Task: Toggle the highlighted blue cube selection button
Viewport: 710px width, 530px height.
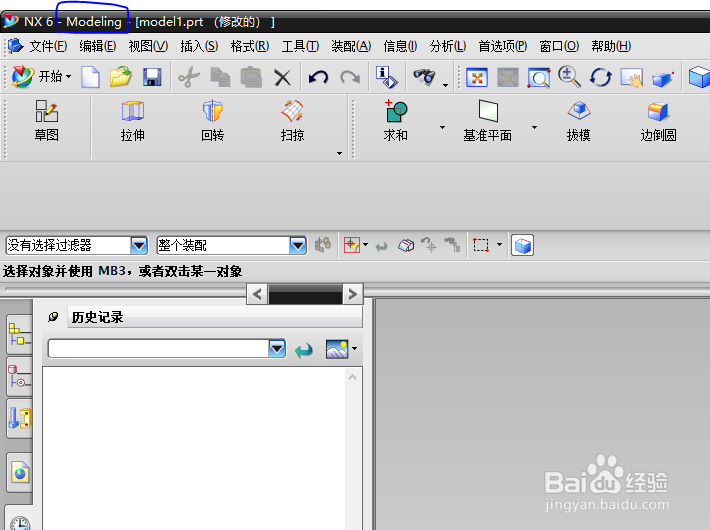Action: click(523, 246)
